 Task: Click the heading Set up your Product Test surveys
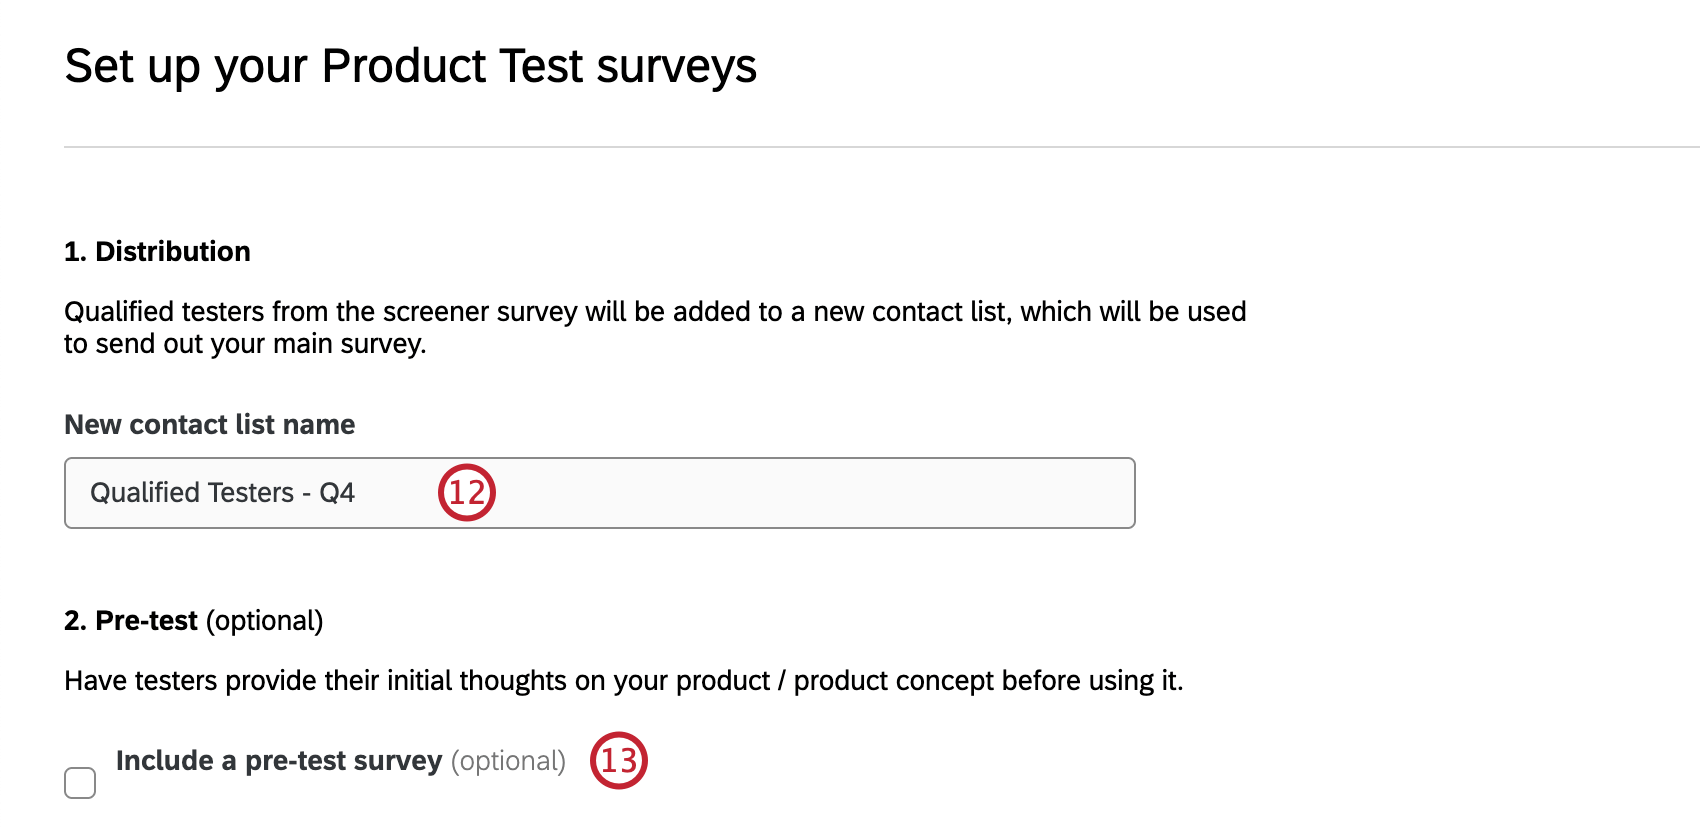tap(410, 66)
